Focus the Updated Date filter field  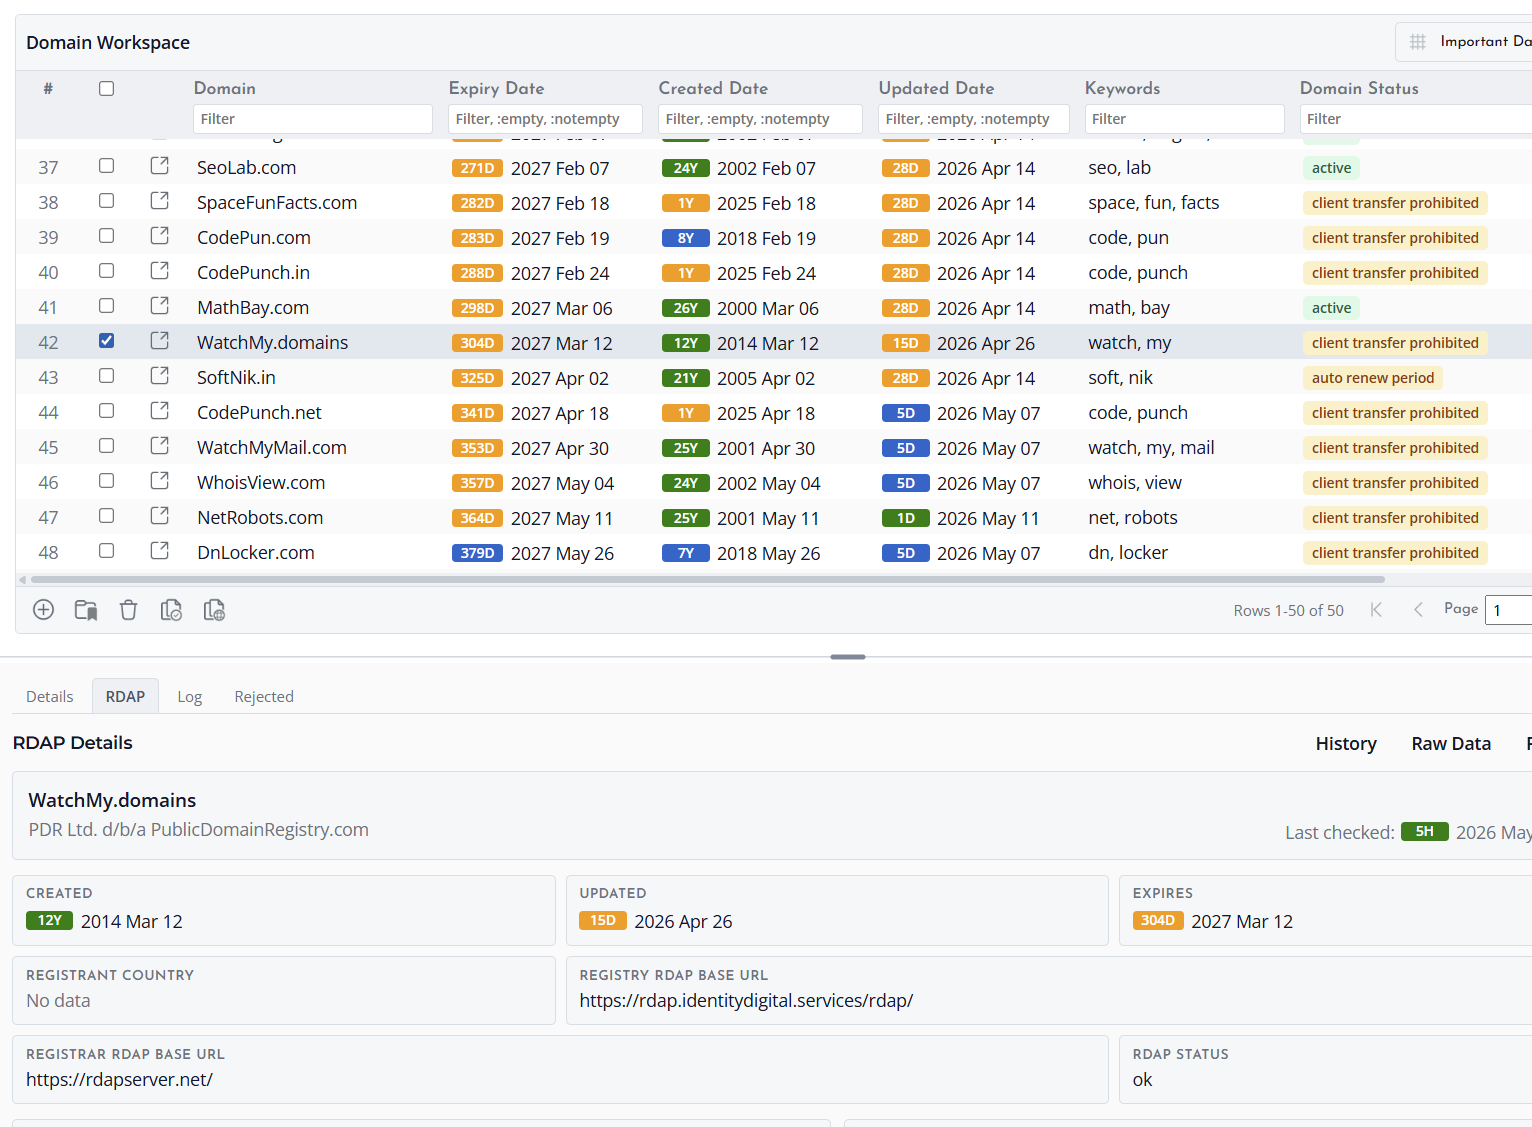pyautogui.click(x=974, y=119)
